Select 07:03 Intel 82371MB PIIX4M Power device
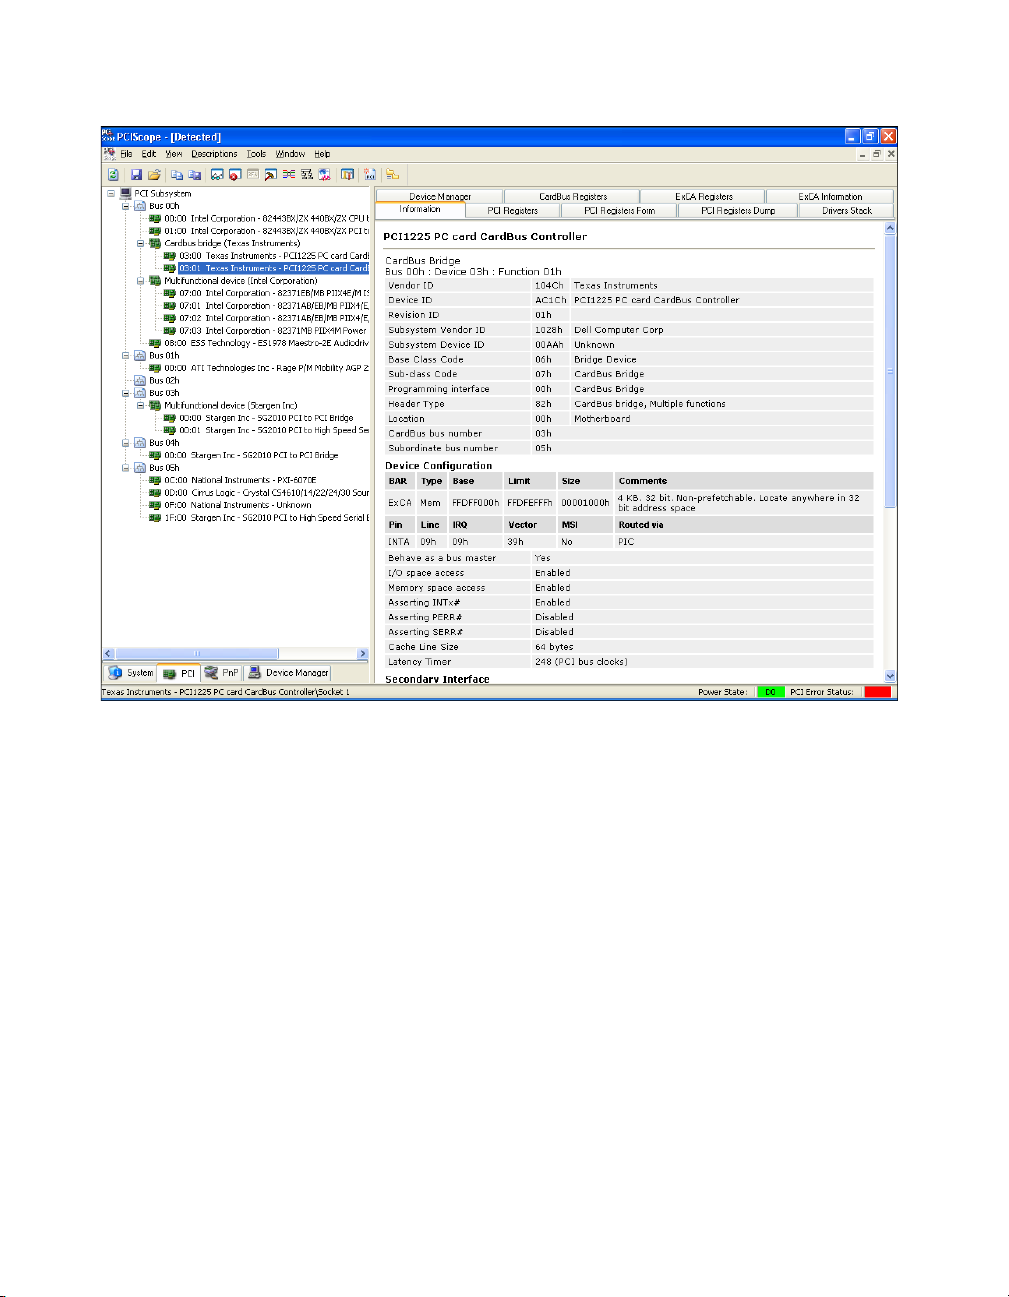This screenshot has height=1297, width=1009. (x=273, y=331)
